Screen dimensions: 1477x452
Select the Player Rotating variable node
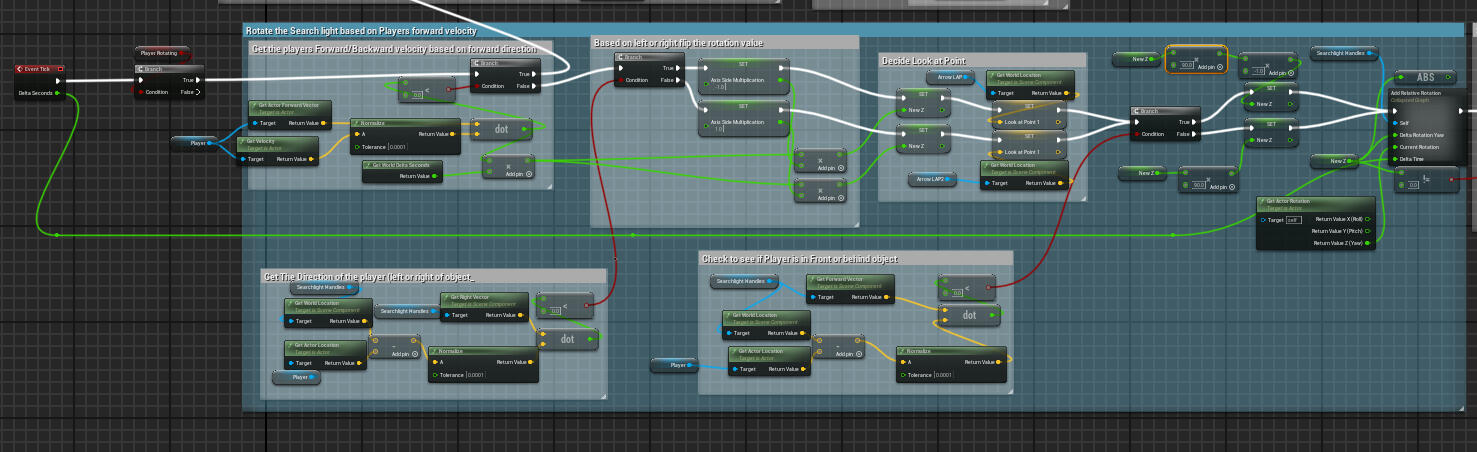162,53
